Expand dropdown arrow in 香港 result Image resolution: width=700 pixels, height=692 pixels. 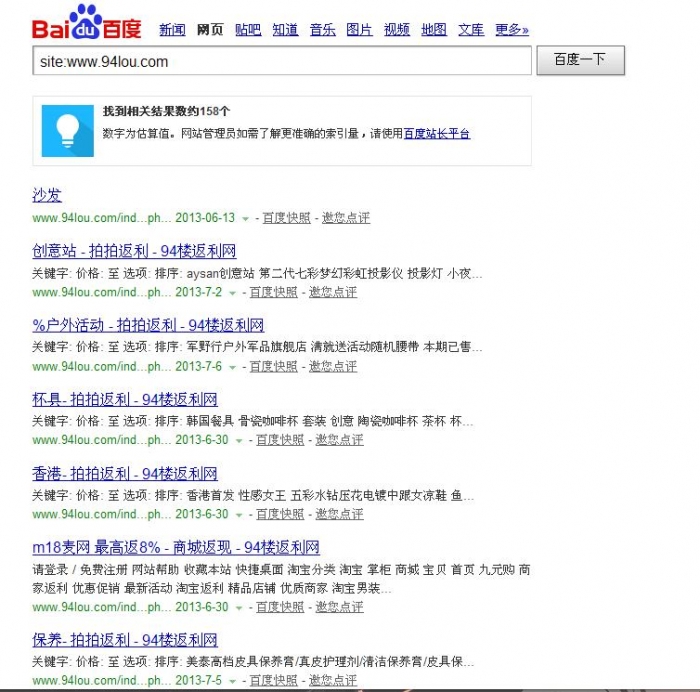pos(239,515)
